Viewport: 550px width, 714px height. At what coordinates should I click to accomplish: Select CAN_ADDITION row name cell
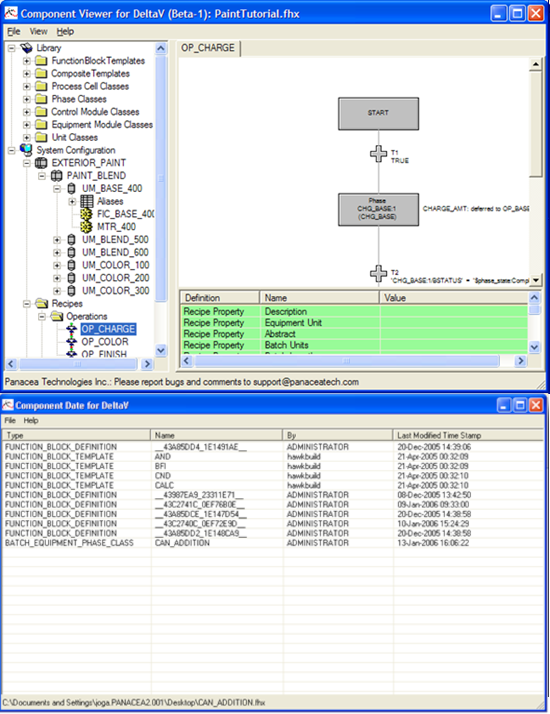pos(182,543)
